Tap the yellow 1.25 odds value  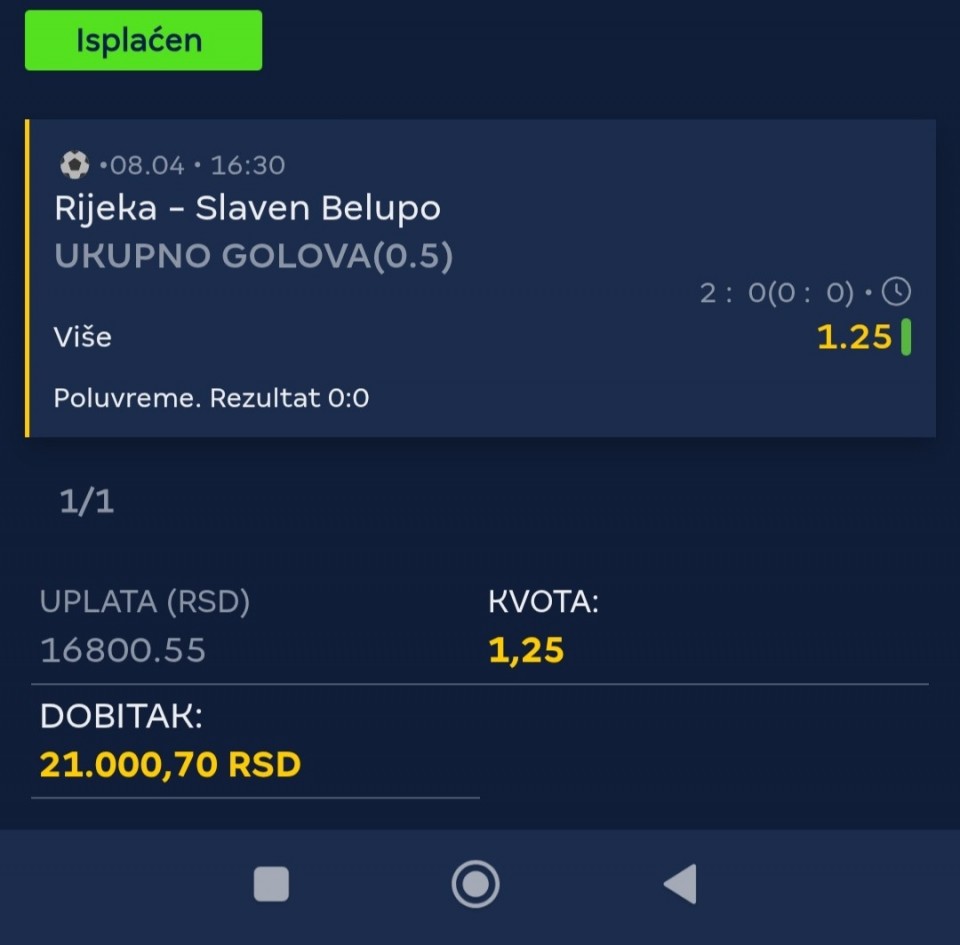coord(854,337)
